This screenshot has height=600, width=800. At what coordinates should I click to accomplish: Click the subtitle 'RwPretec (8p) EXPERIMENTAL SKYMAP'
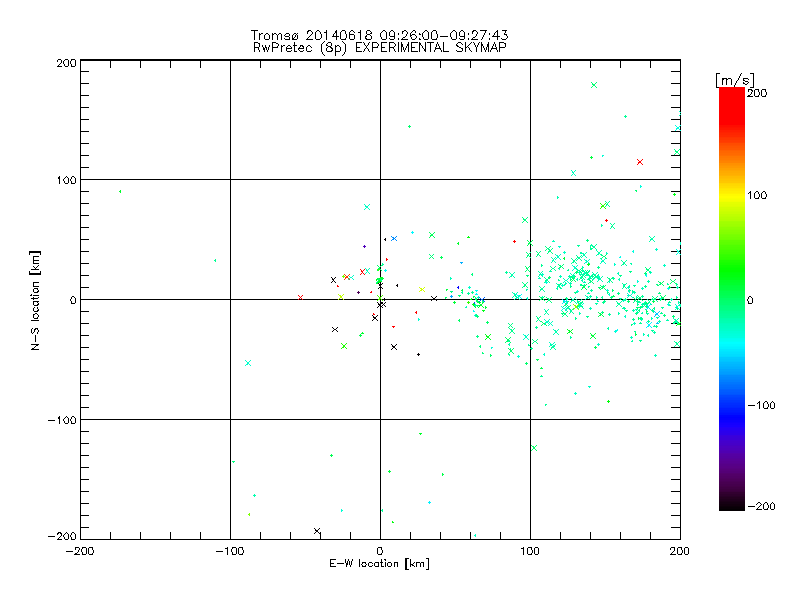[379, 48]
